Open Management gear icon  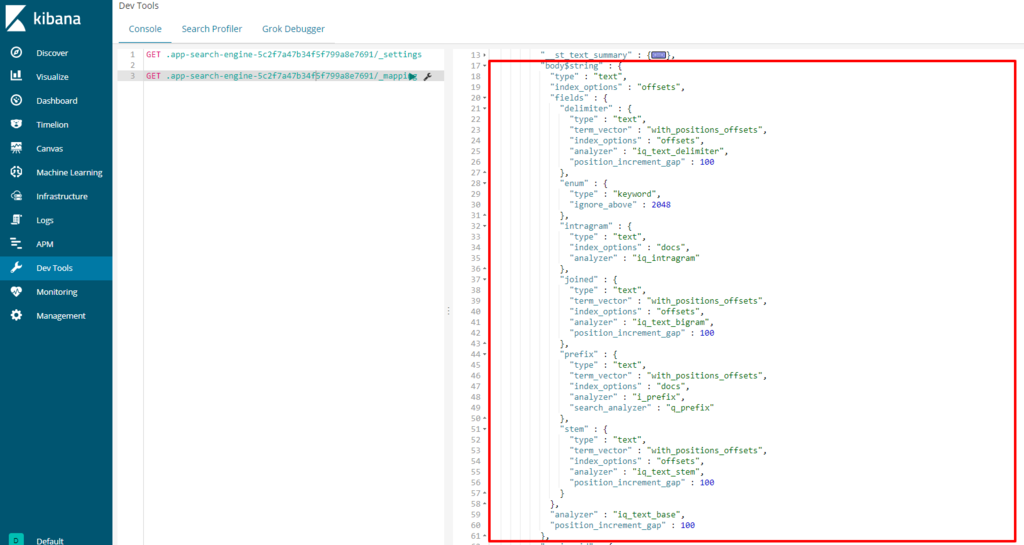pyautogui.click(x=16, y=315)
